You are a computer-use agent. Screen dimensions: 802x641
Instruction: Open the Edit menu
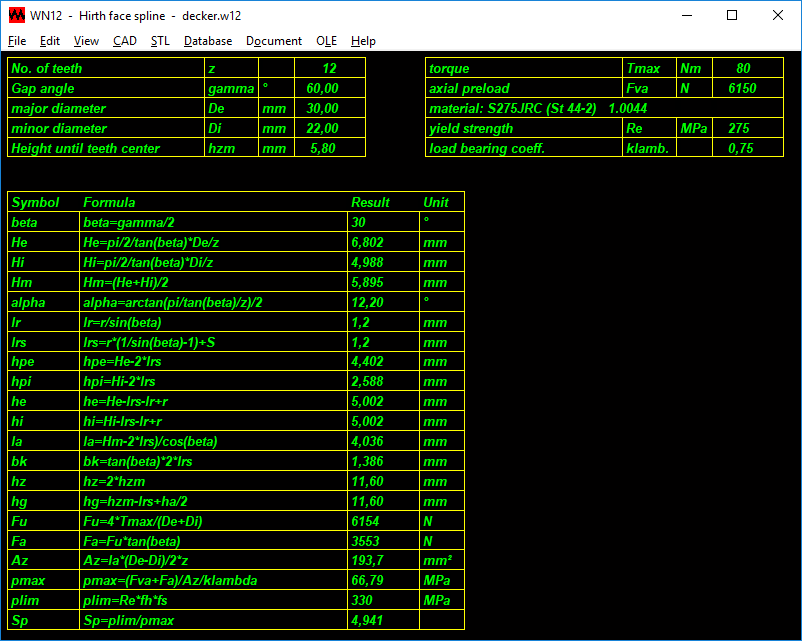pos(50,41)
